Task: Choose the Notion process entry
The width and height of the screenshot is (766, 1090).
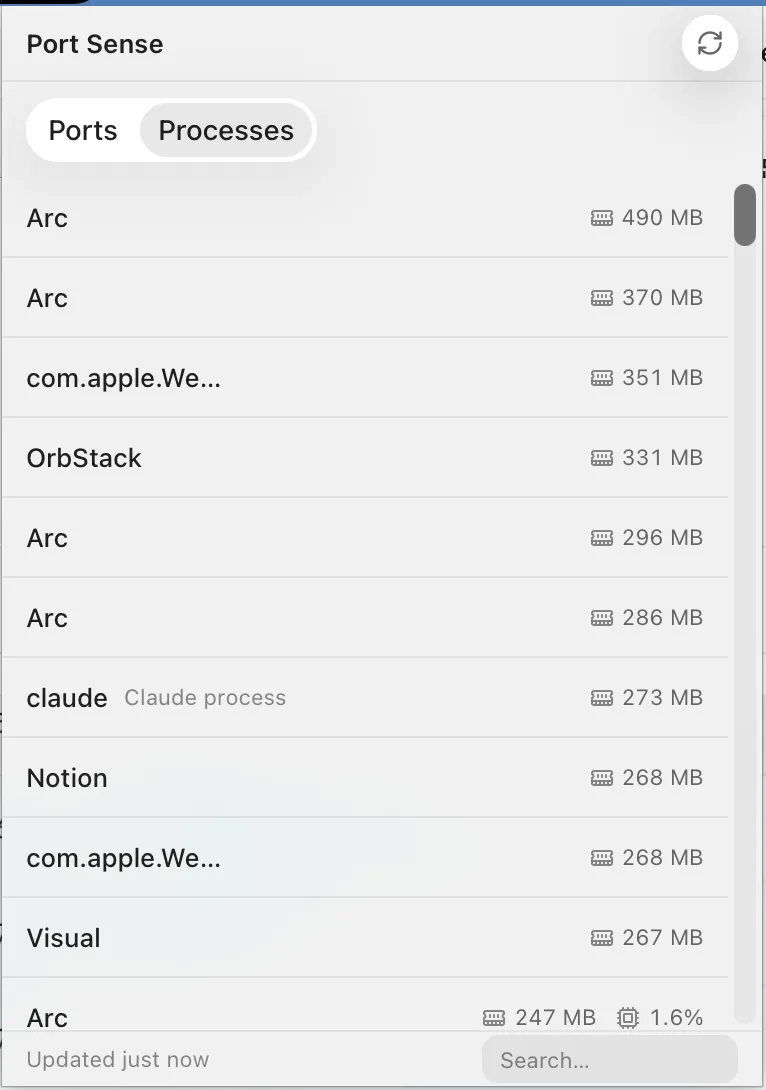Action: click(365, 777)
